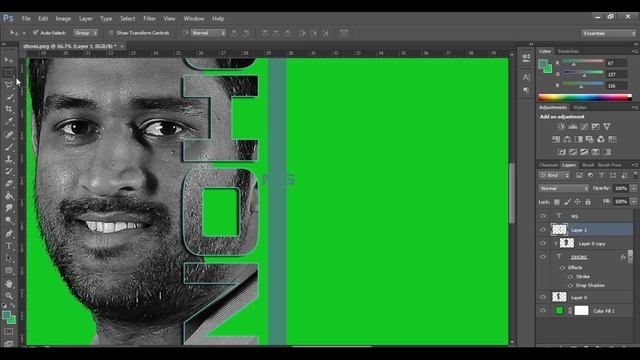640x360 pixels.
Task: Add Curves adjustment
Action: click(x=584, y=127)
